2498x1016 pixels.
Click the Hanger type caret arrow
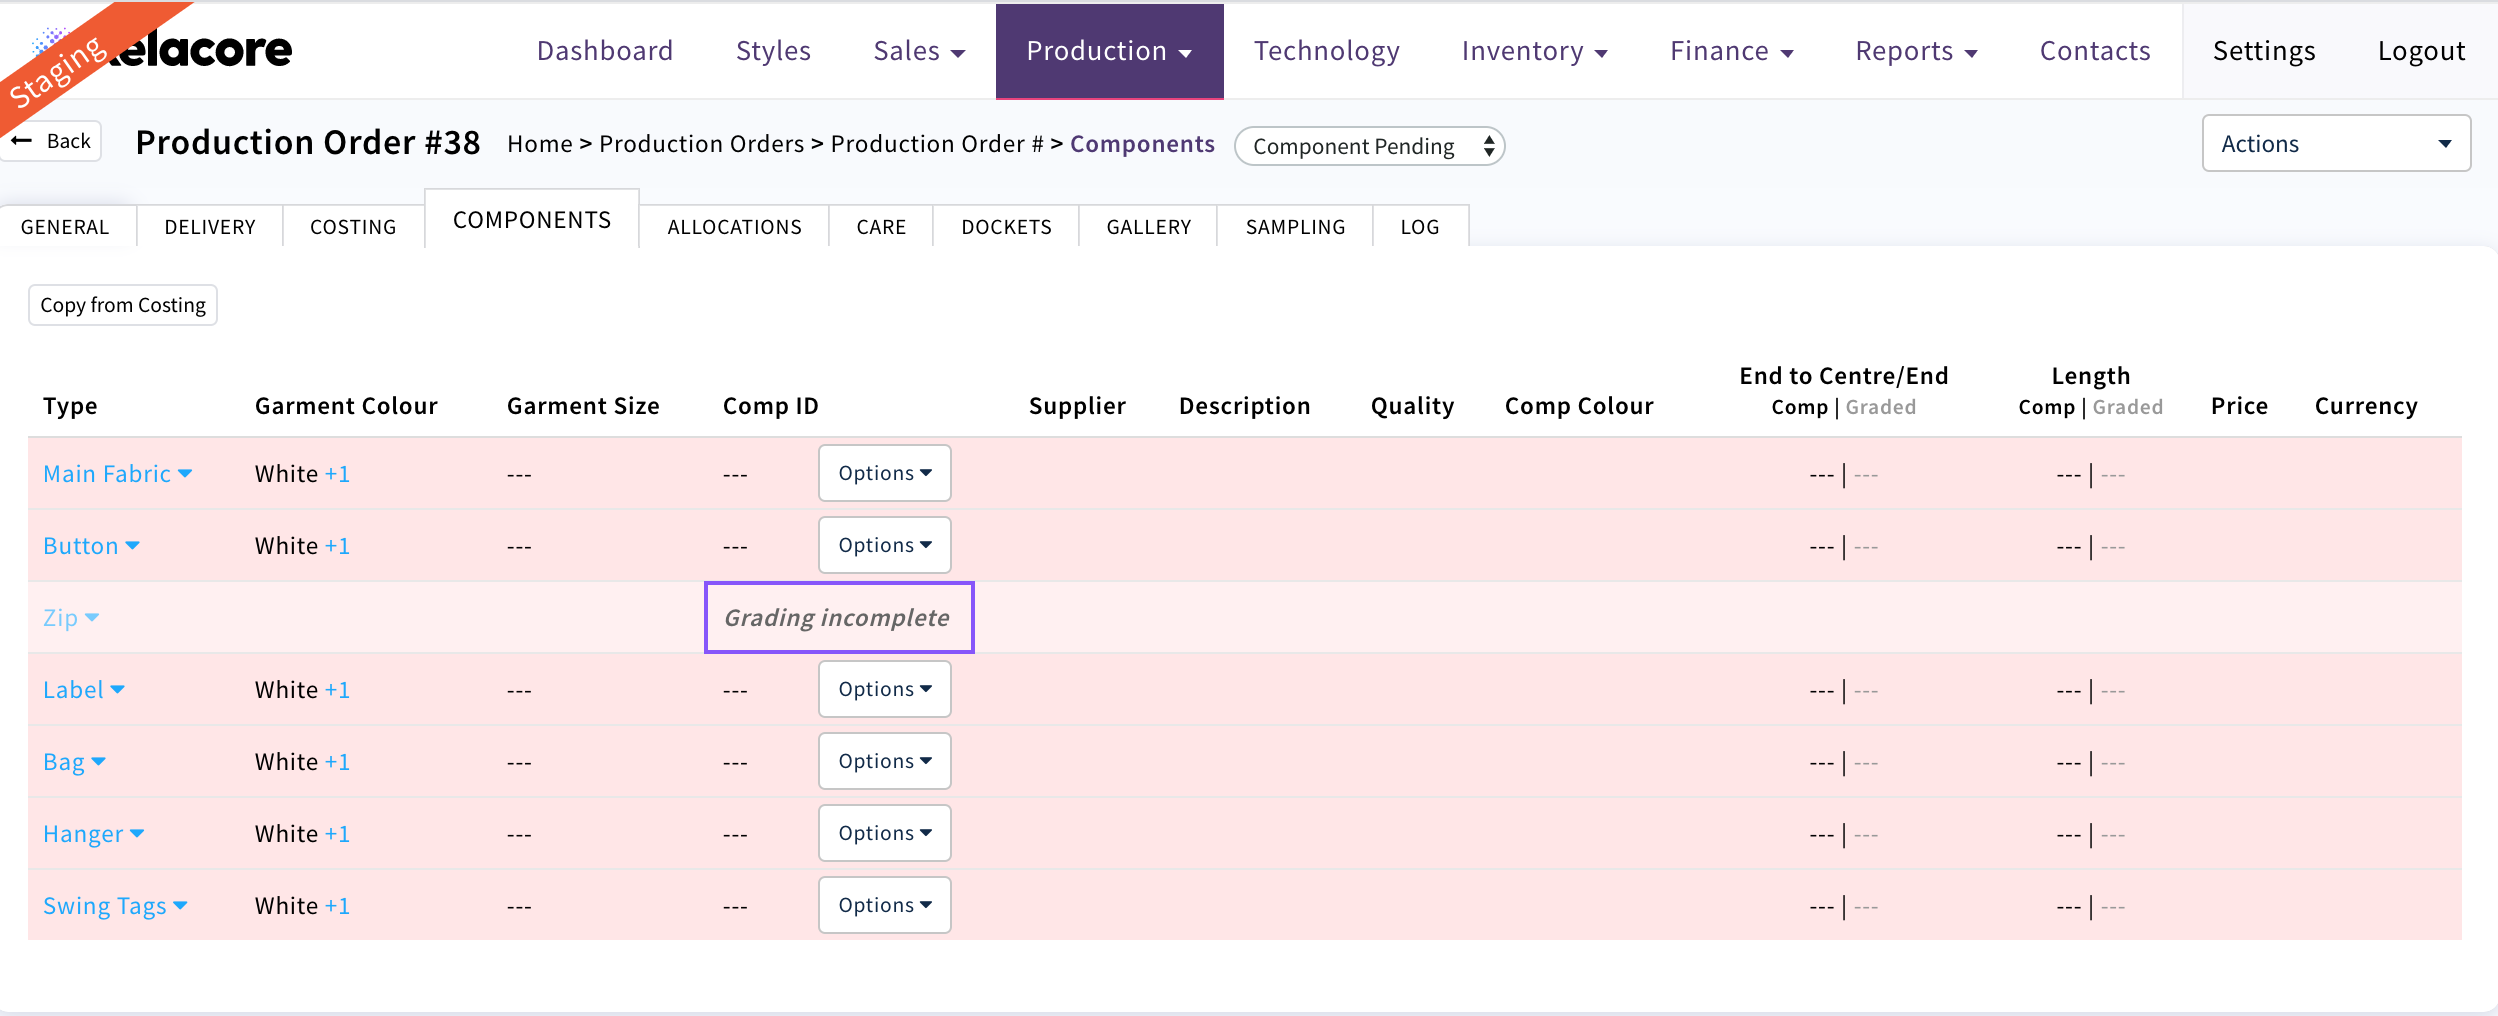click(137, 834)
